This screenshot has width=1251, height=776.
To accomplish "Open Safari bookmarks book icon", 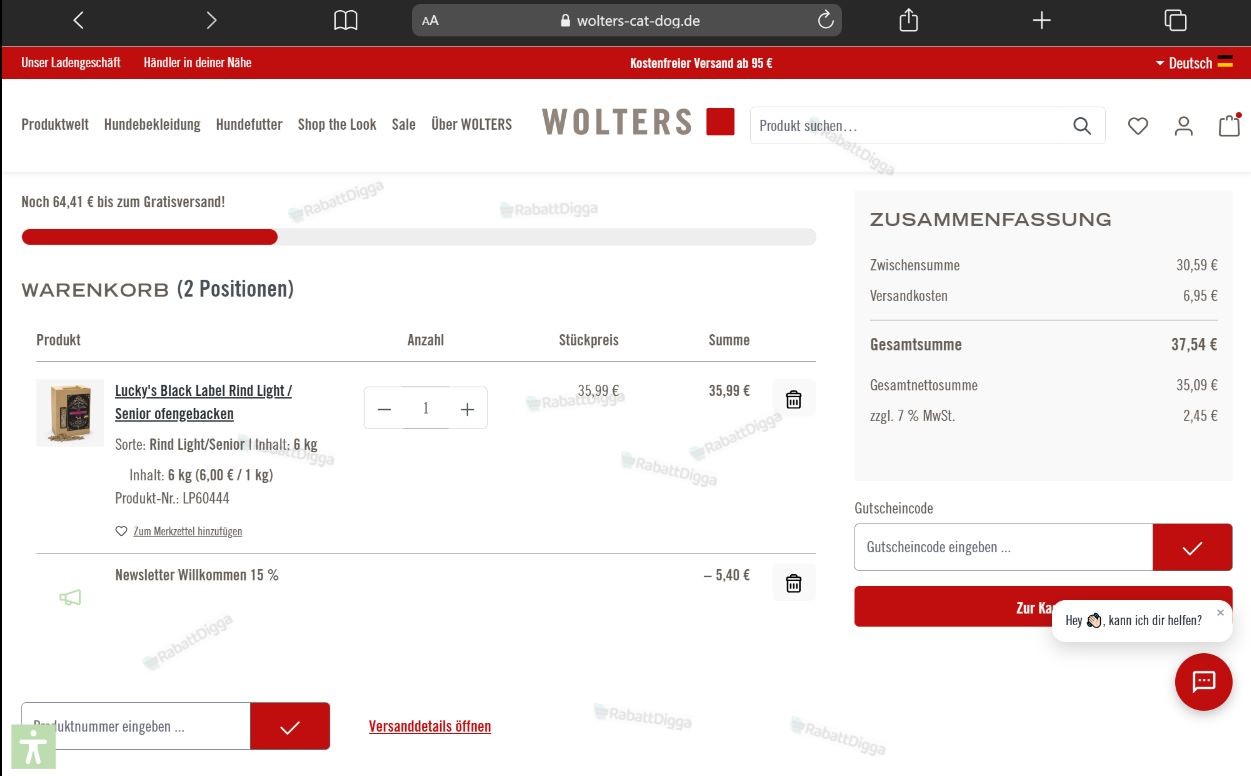I will coord(346,20).
